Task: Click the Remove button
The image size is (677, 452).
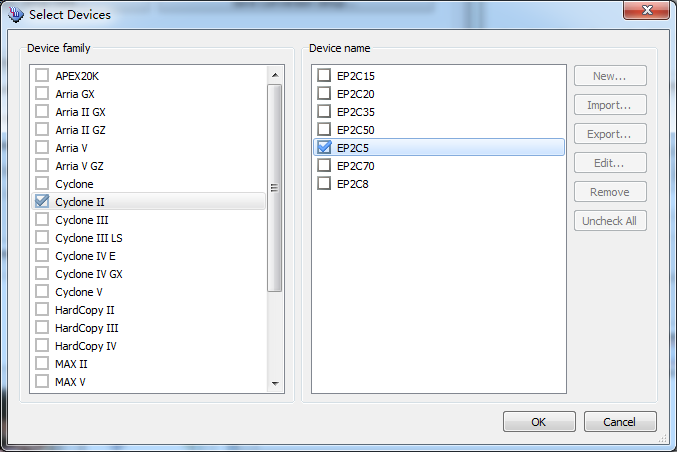Action: pyautogui.click(x=610, y=192)
